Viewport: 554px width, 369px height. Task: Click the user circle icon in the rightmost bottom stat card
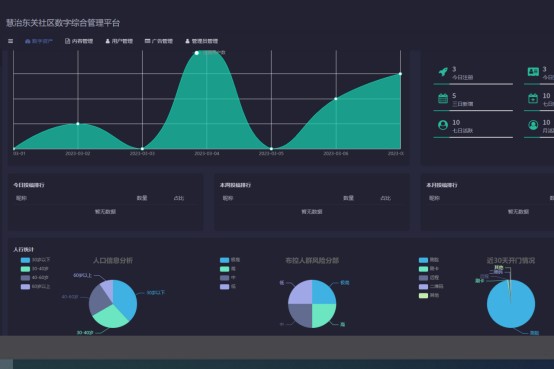coord(533,125)
